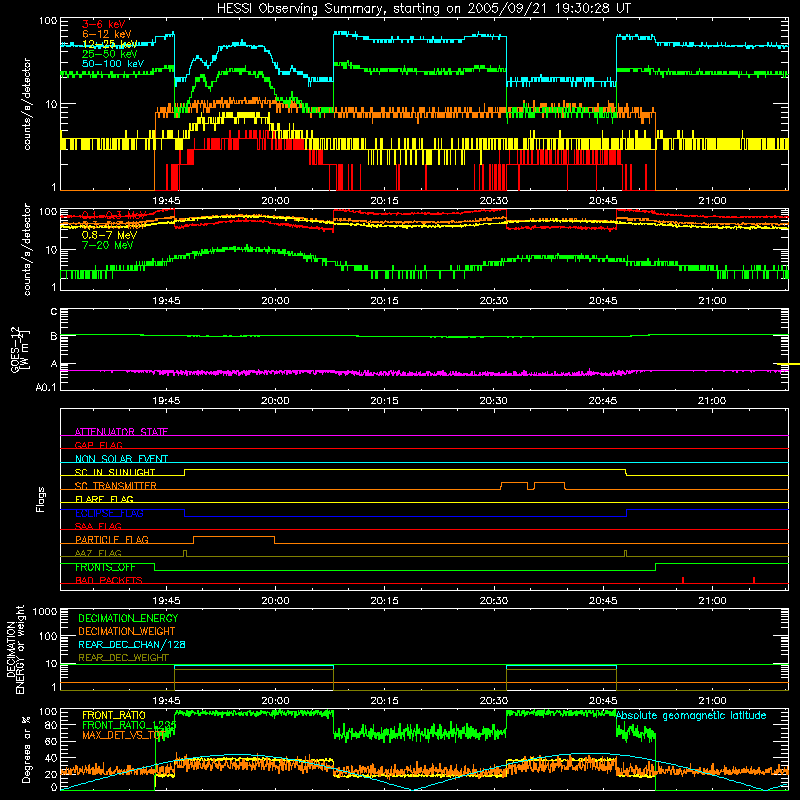Viewport: 800px width, 800px height.
Task: Click the REAR_DEC_CHAN/128 legend label
Action: pyautogui.click(x=132, y=644)
